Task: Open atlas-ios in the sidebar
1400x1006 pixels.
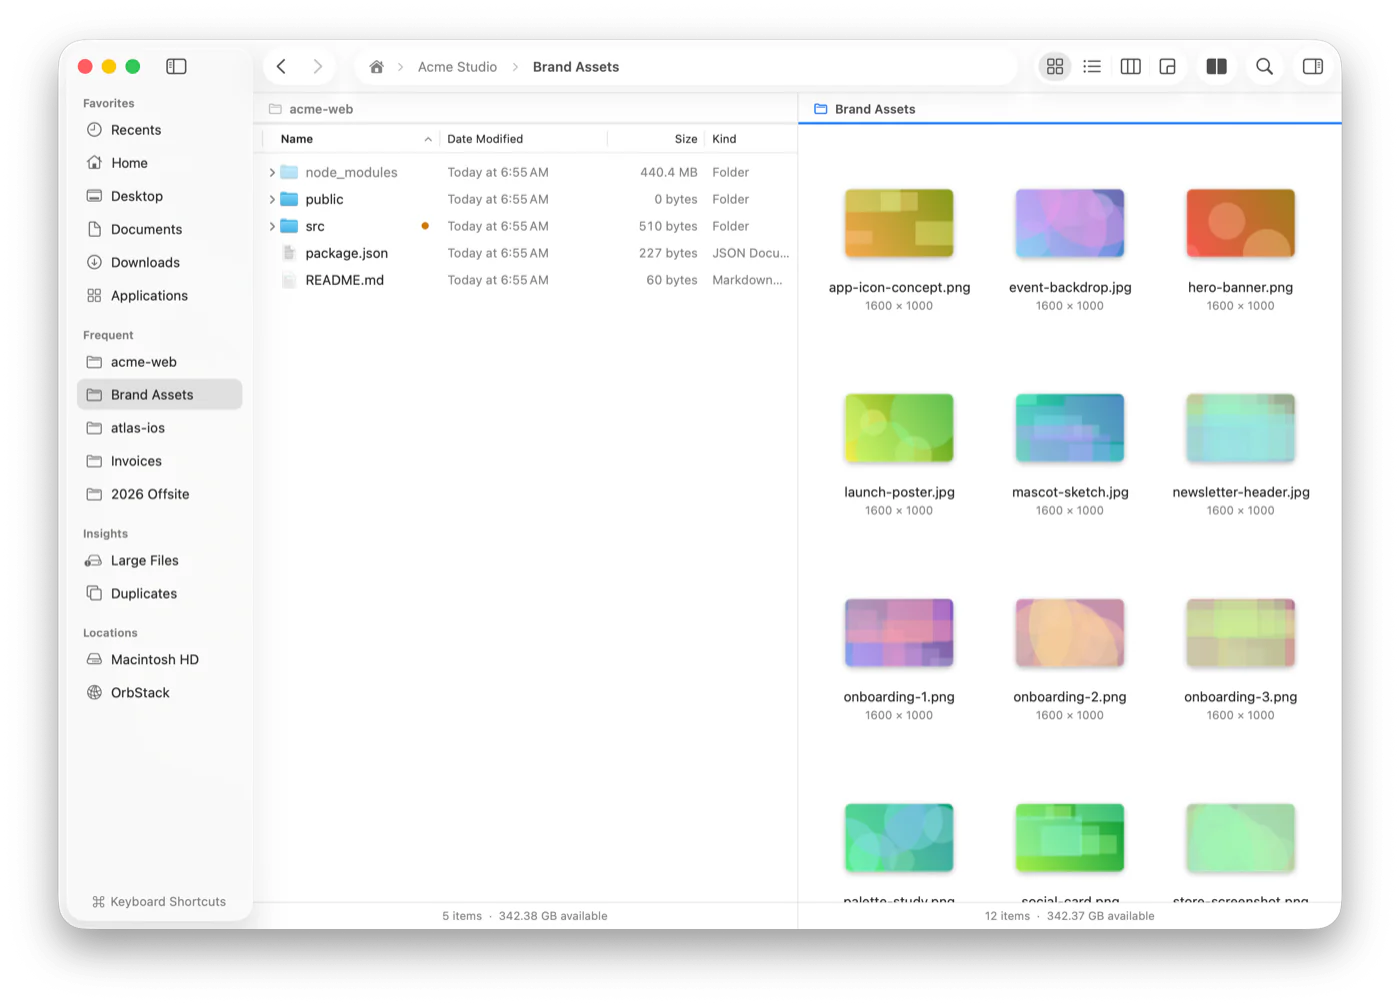Action: 159,428
